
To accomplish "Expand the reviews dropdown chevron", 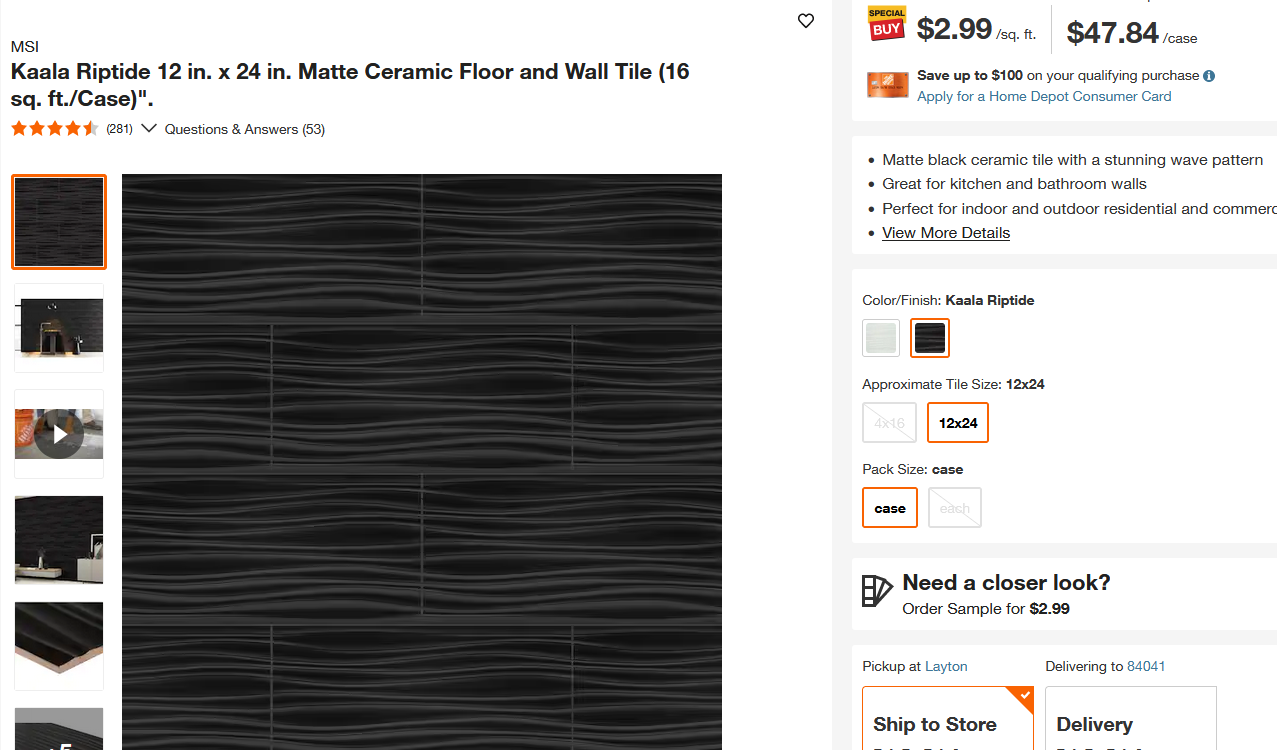I will [148, 128].
